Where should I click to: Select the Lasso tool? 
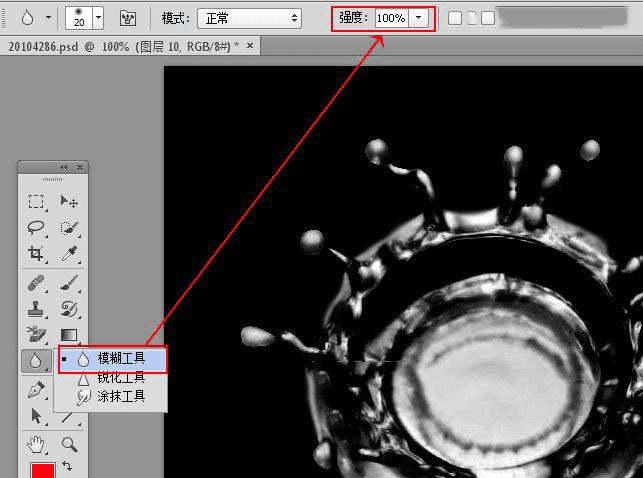pyautogui.click(x=36, y=228)
